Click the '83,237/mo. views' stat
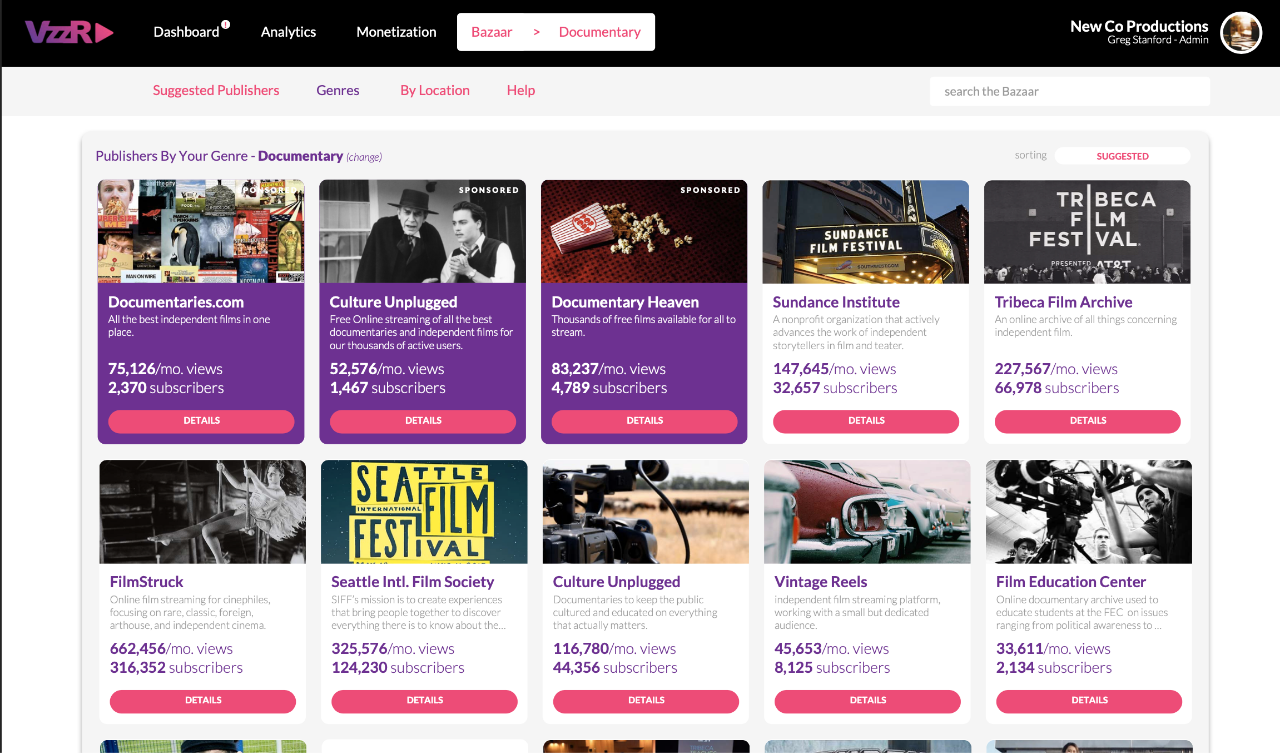The image size is (1280, 753). pyautogui.click(x=608, y=369)
